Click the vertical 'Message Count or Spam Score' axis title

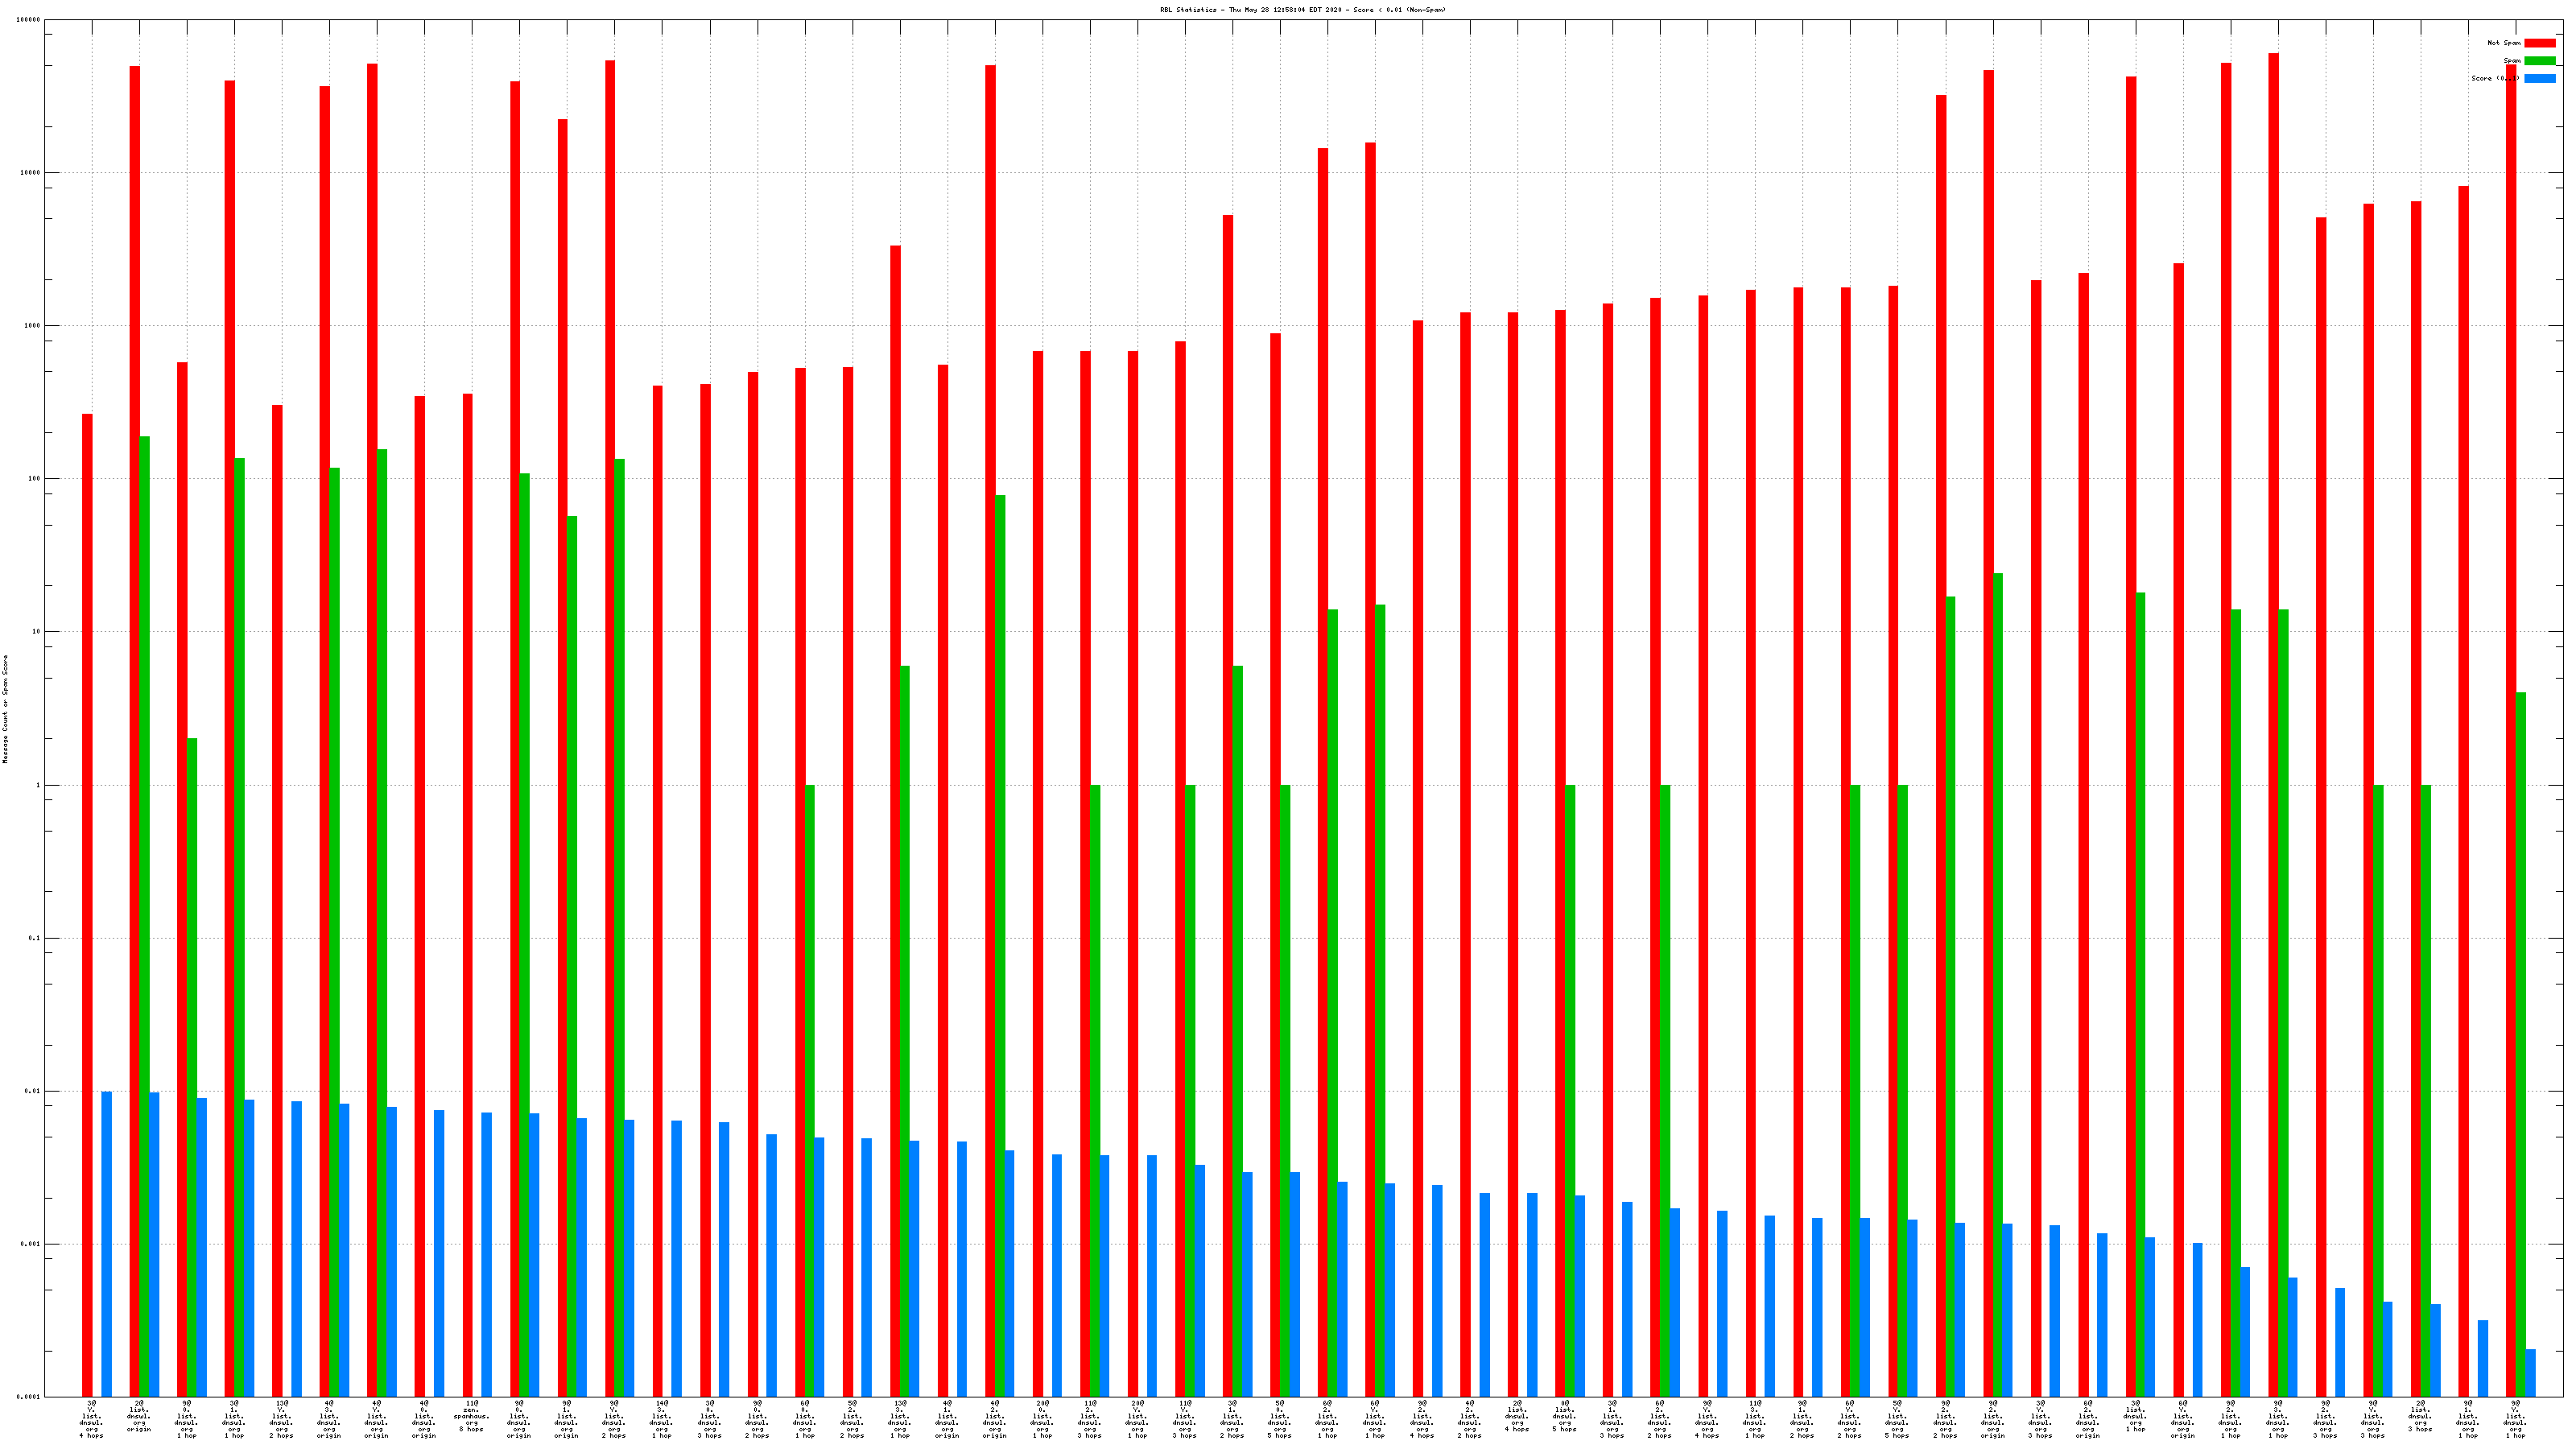[5, 709]
